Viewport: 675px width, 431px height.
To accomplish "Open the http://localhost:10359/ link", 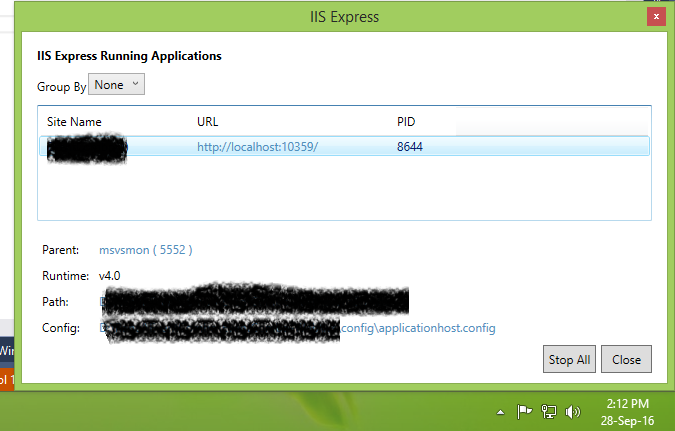I will 257,147.
